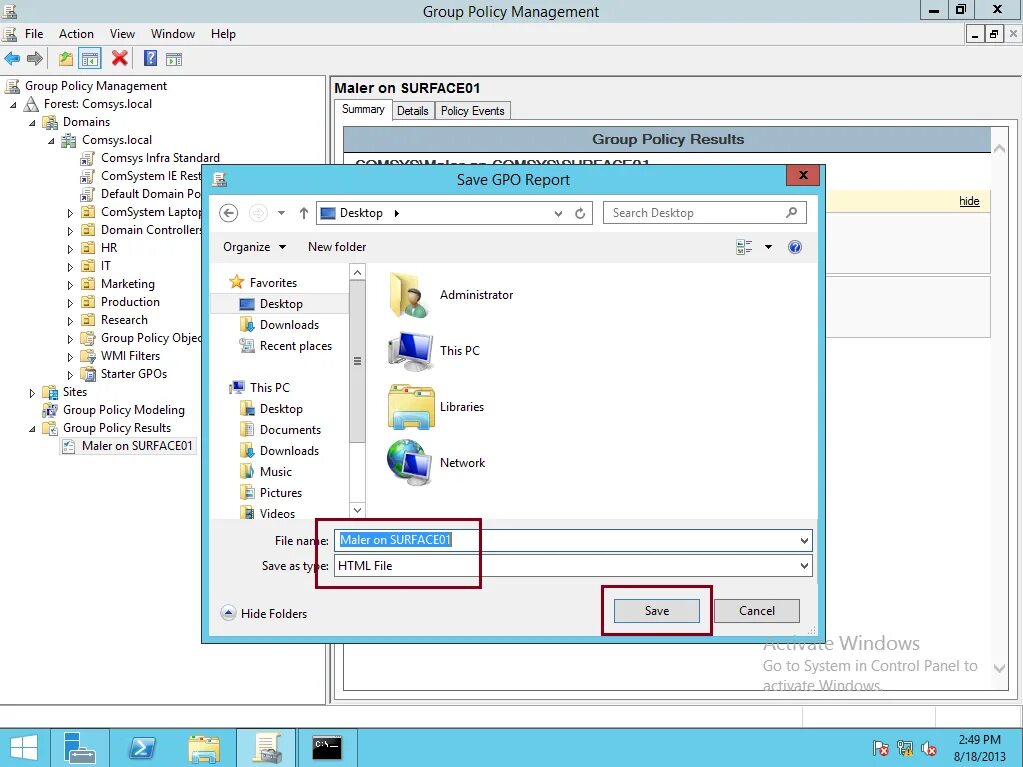The width and height of the screenshot is (1023, 767).
Task: Collapse the Domains node
Action: point(32,123)
